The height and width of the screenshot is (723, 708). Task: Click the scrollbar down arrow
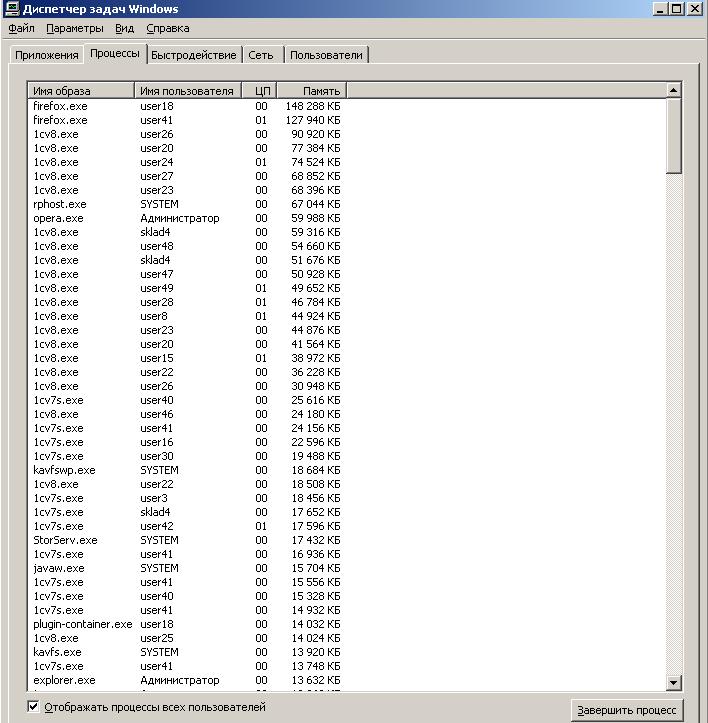(x=674, y=682)
